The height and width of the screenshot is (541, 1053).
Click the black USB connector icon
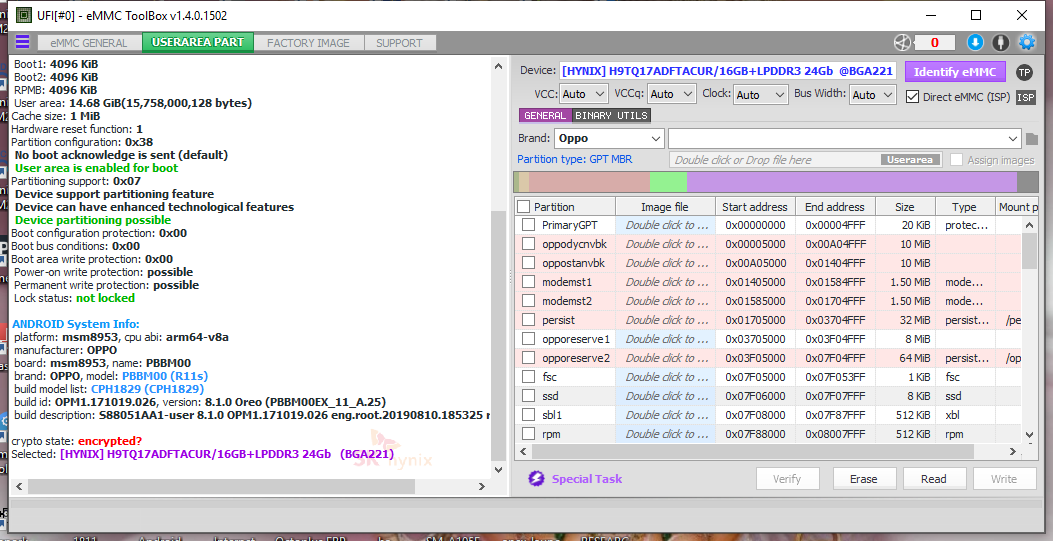pyautogui.click(x=1000, y=42)
